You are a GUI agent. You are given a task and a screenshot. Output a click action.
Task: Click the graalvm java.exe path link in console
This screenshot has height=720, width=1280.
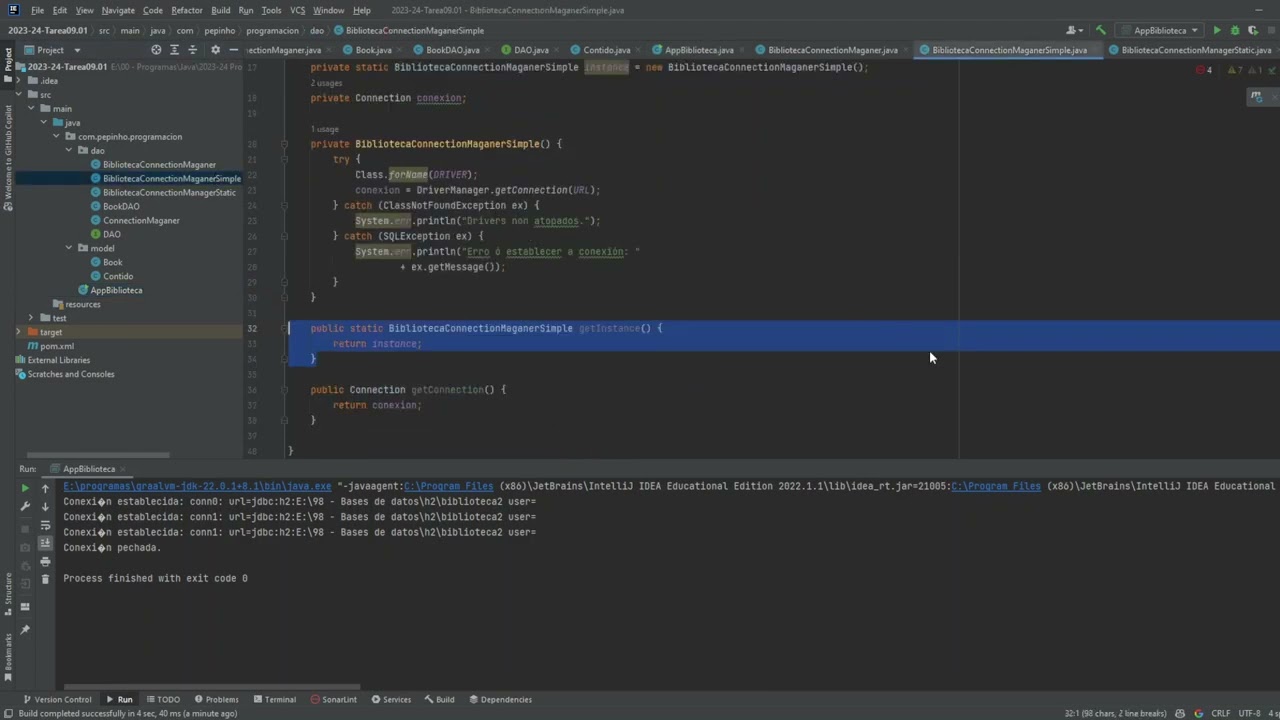click(197, 486)
